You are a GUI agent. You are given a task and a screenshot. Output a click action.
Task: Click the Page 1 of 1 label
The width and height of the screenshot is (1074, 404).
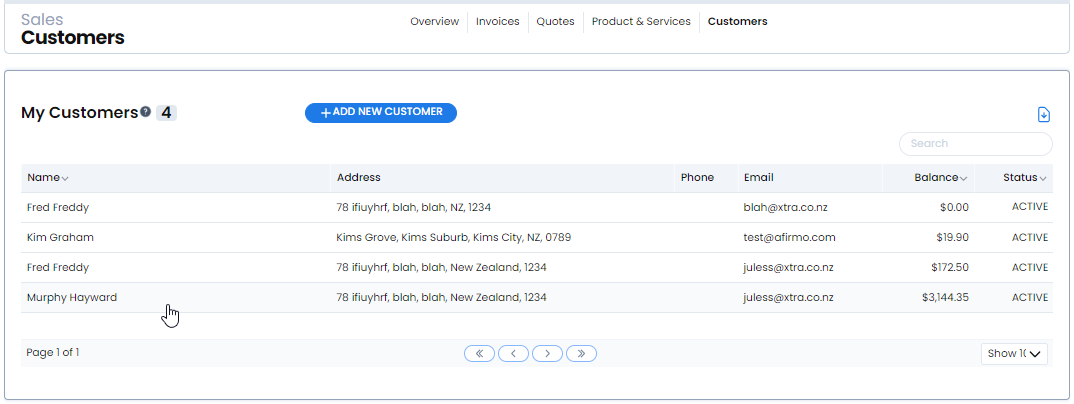[x=53, y=353]
